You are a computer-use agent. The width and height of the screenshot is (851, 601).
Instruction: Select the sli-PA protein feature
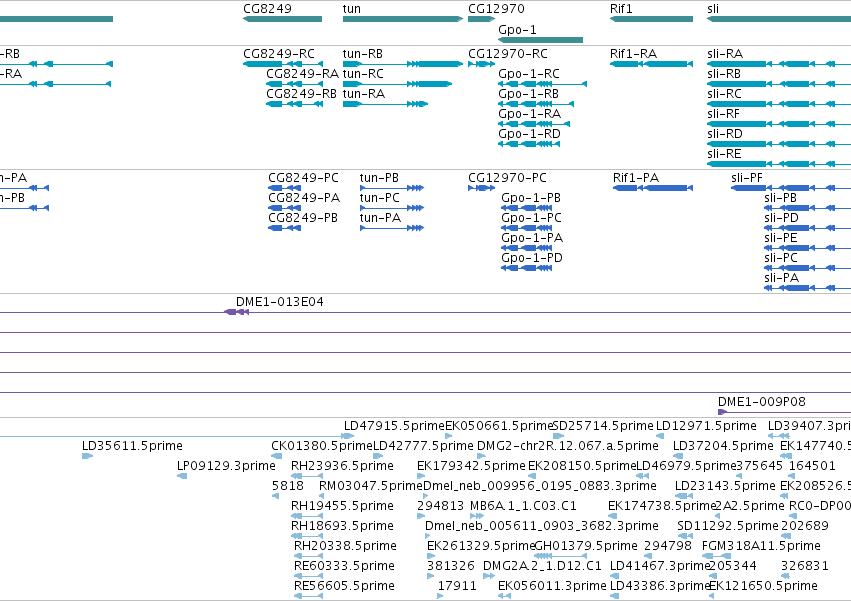tap(808, 289)
